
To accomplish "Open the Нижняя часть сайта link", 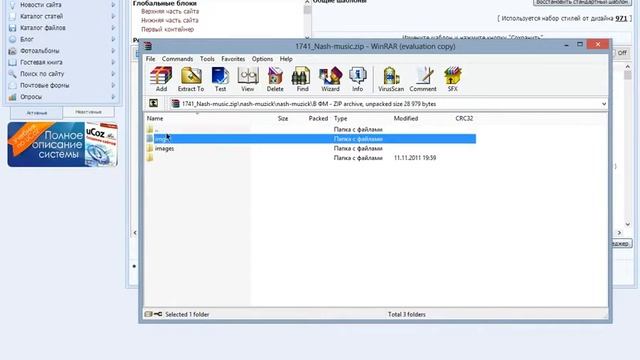I will click(170, 20).
